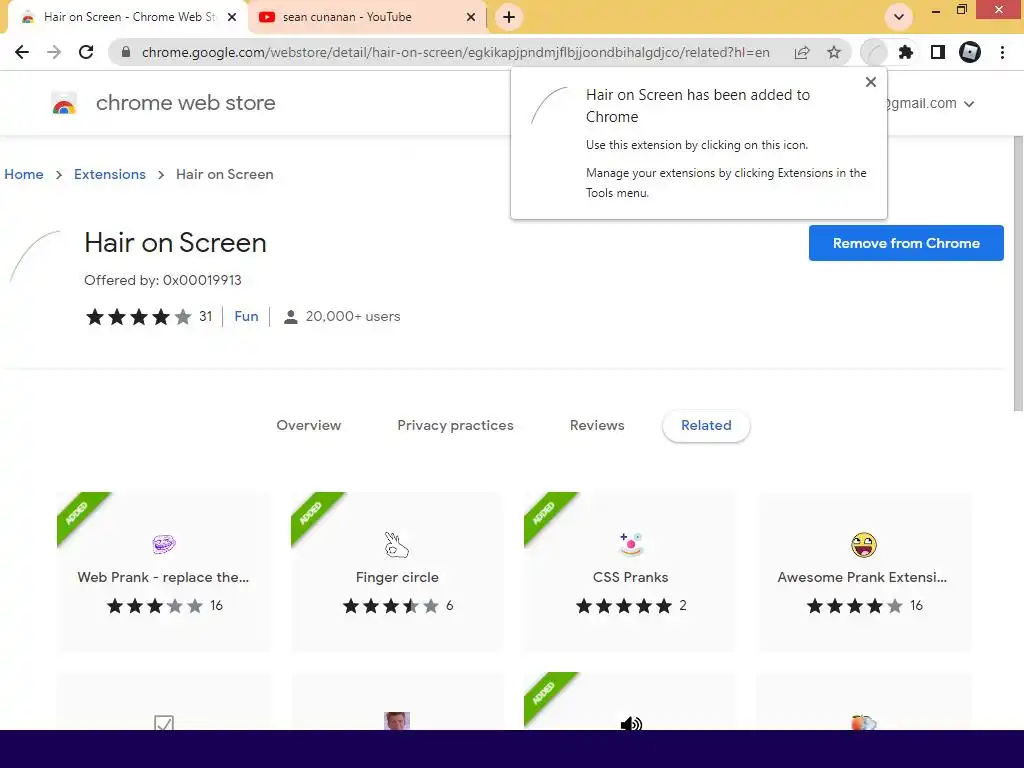Click the 20,000+ users text
The width and height of the screenshot is (1024, 768).
[353, 316]
